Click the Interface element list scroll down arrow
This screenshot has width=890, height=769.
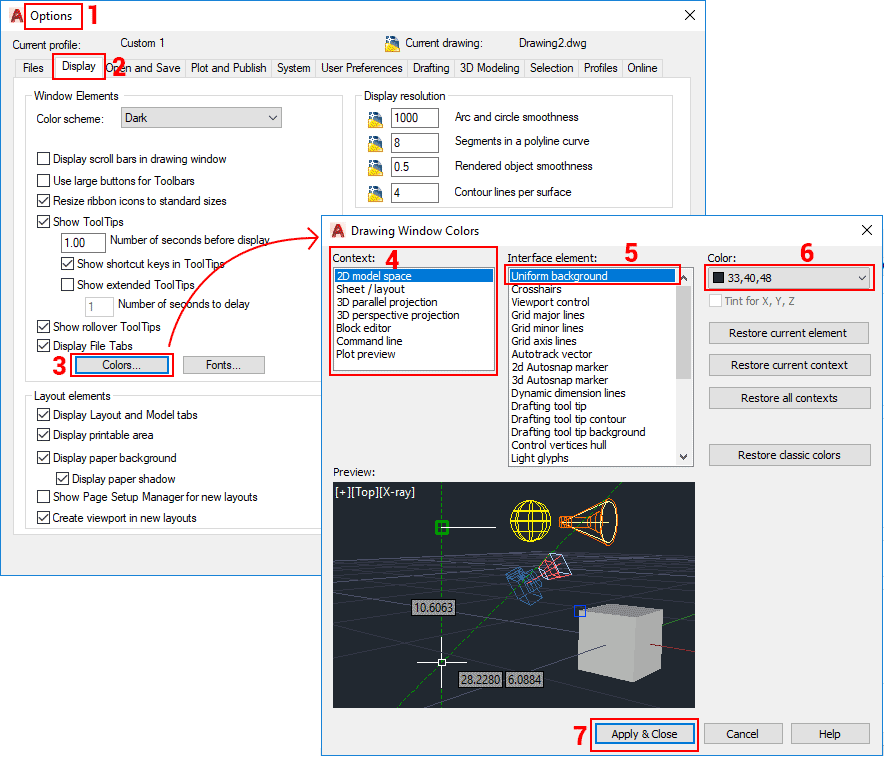pos(684,457)
